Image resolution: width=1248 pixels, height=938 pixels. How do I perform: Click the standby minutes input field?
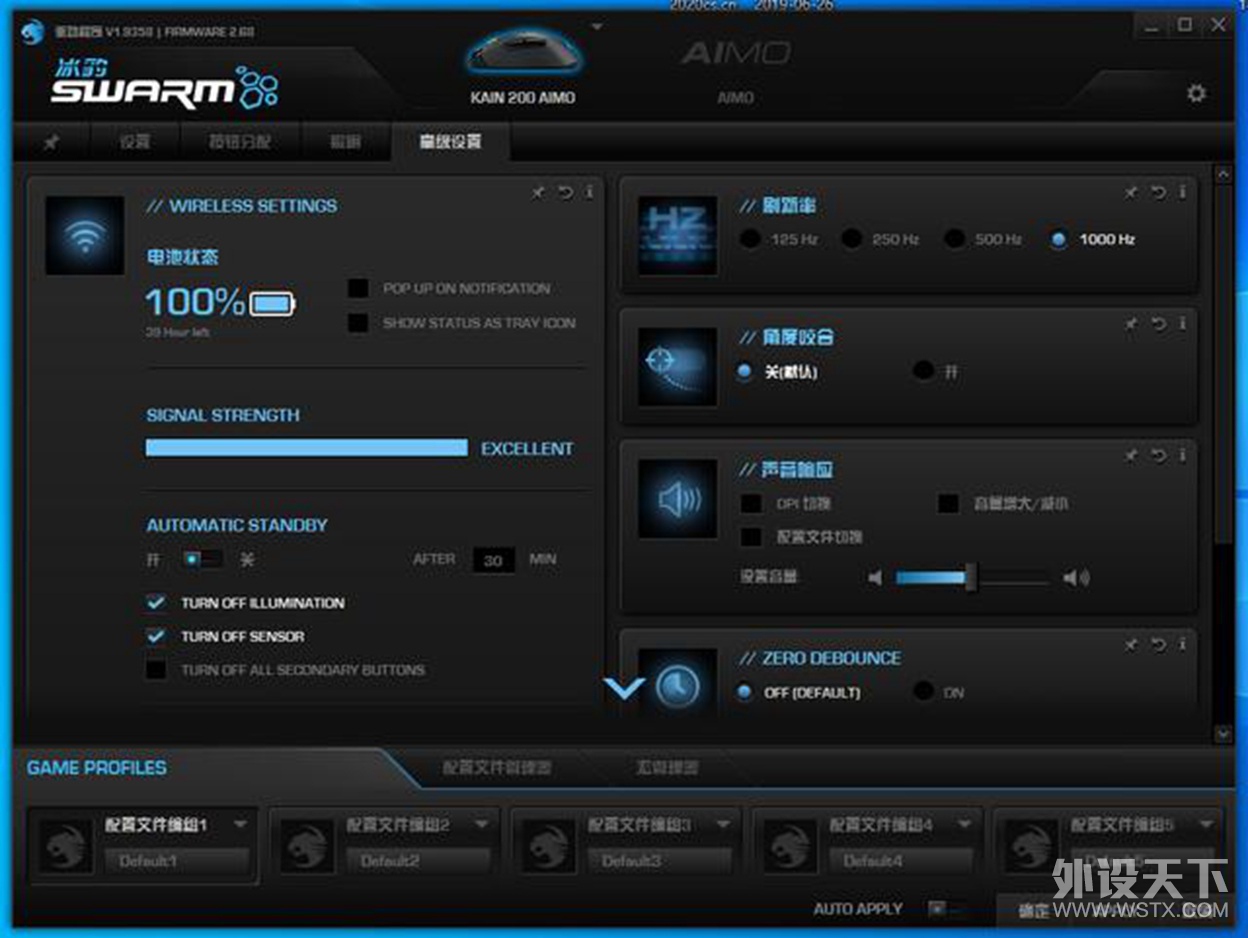pos(493,560)
